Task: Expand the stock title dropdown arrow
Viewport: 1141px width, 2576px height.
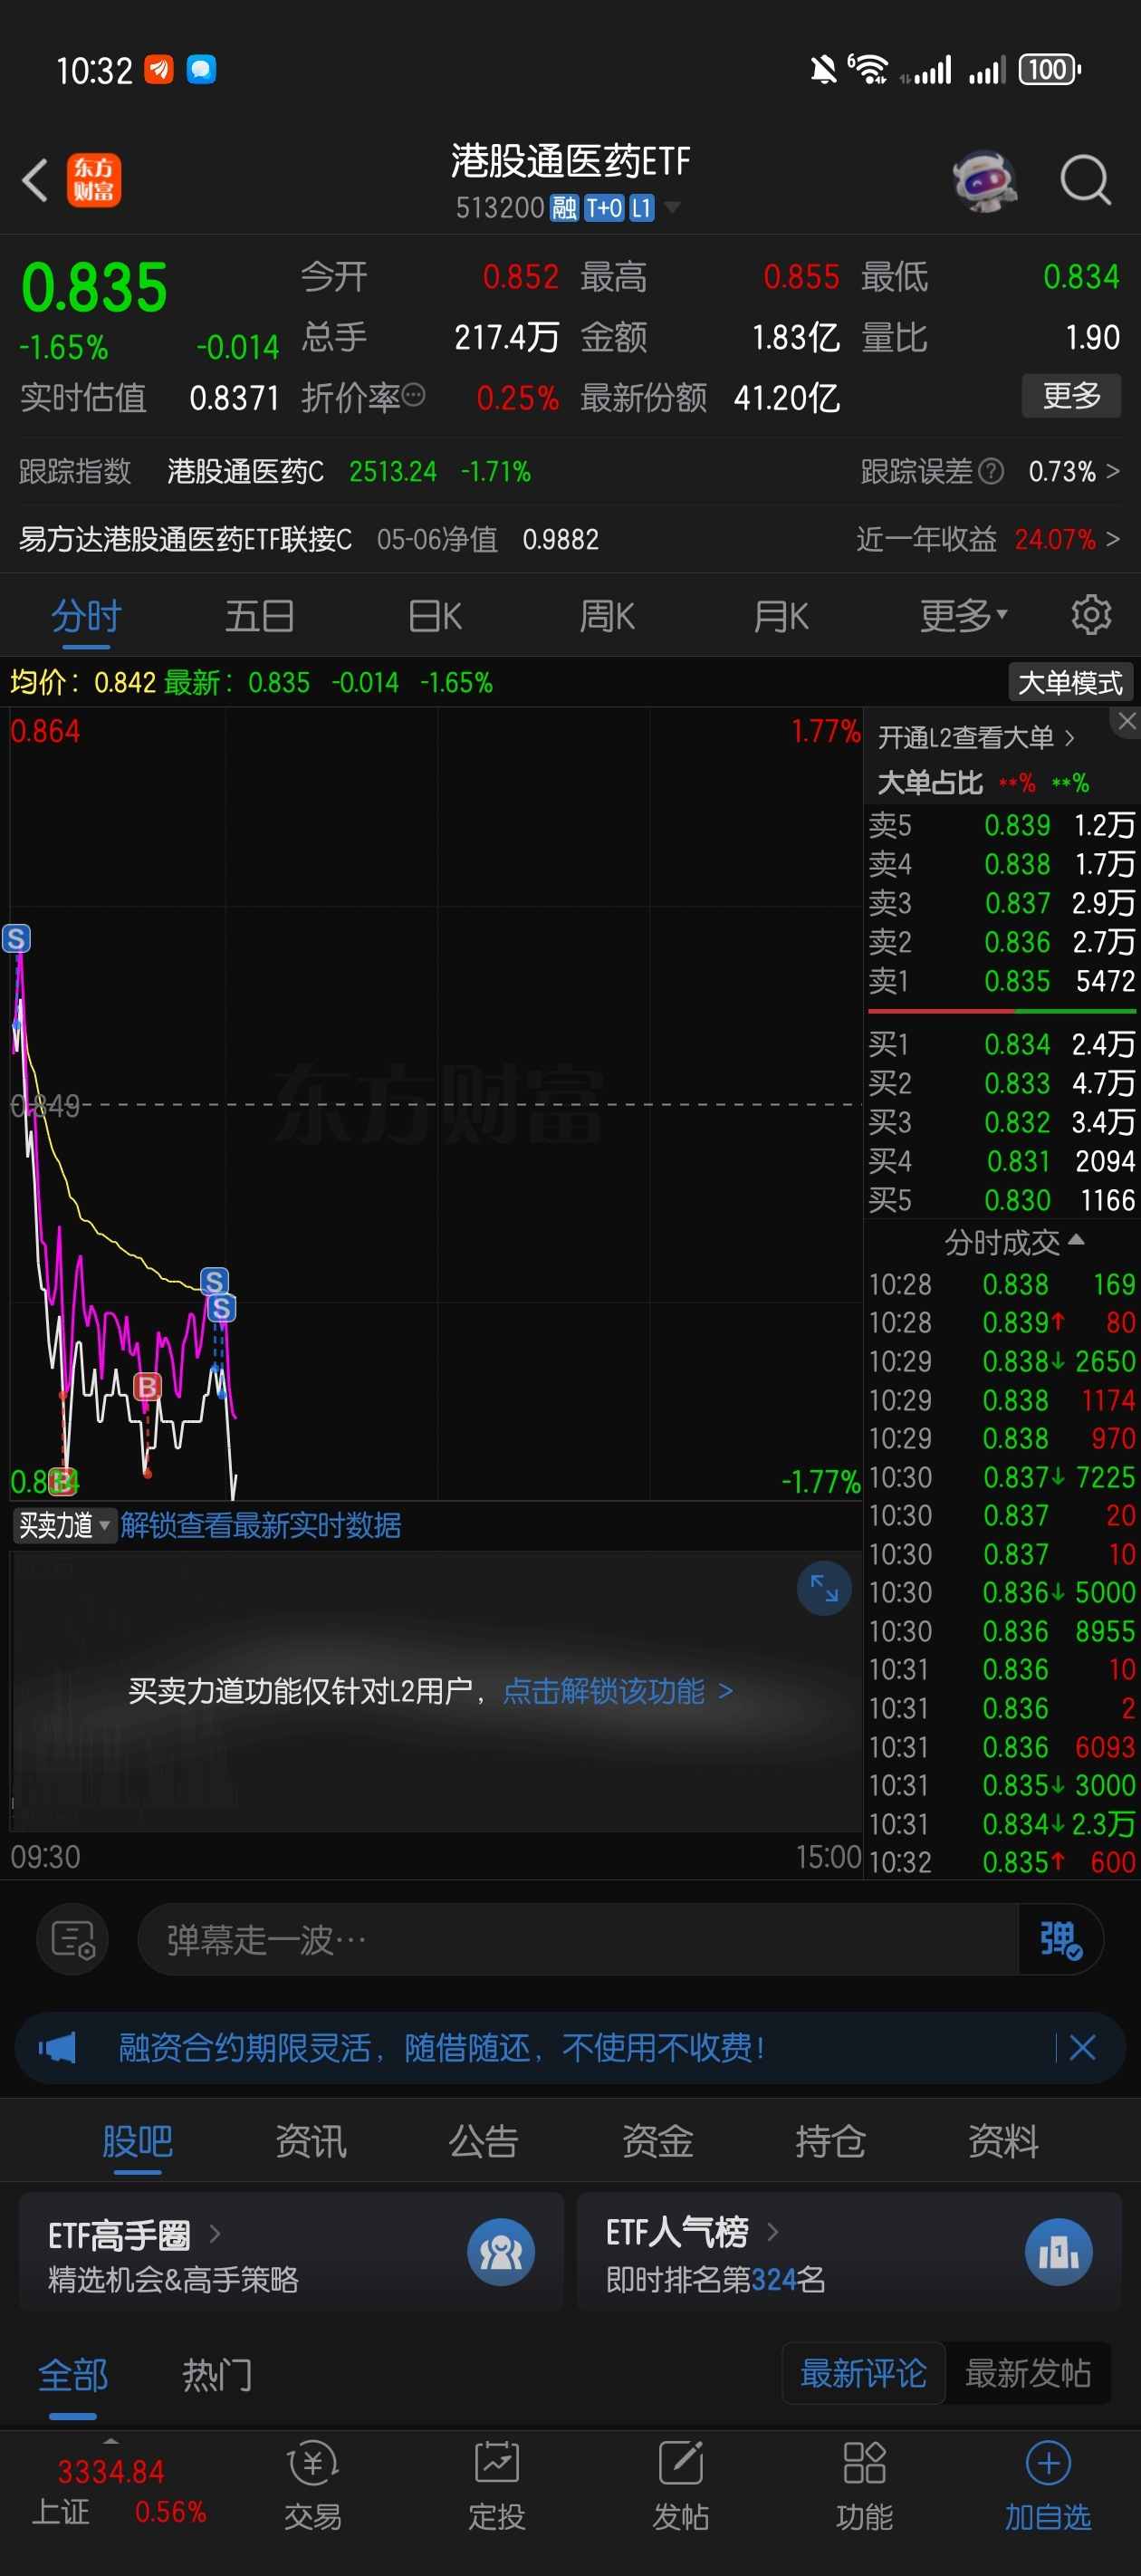Action: click(672, 208)
